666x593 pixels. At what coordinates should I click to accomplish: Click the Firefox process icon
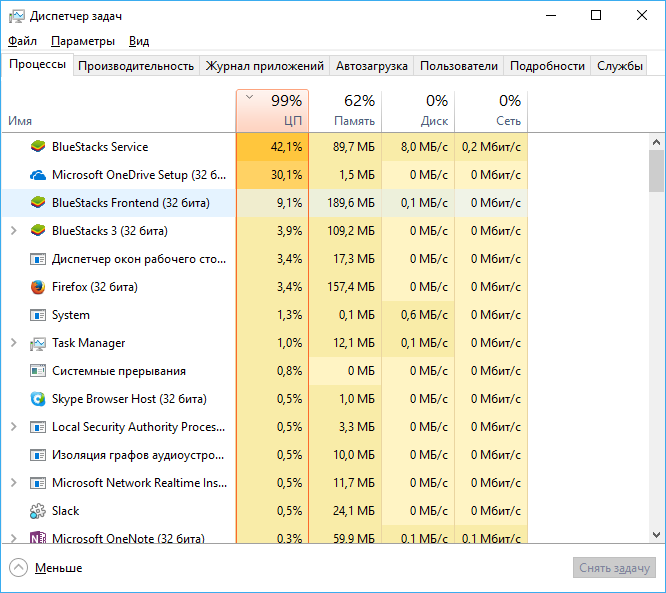click(x=38, y=287)
